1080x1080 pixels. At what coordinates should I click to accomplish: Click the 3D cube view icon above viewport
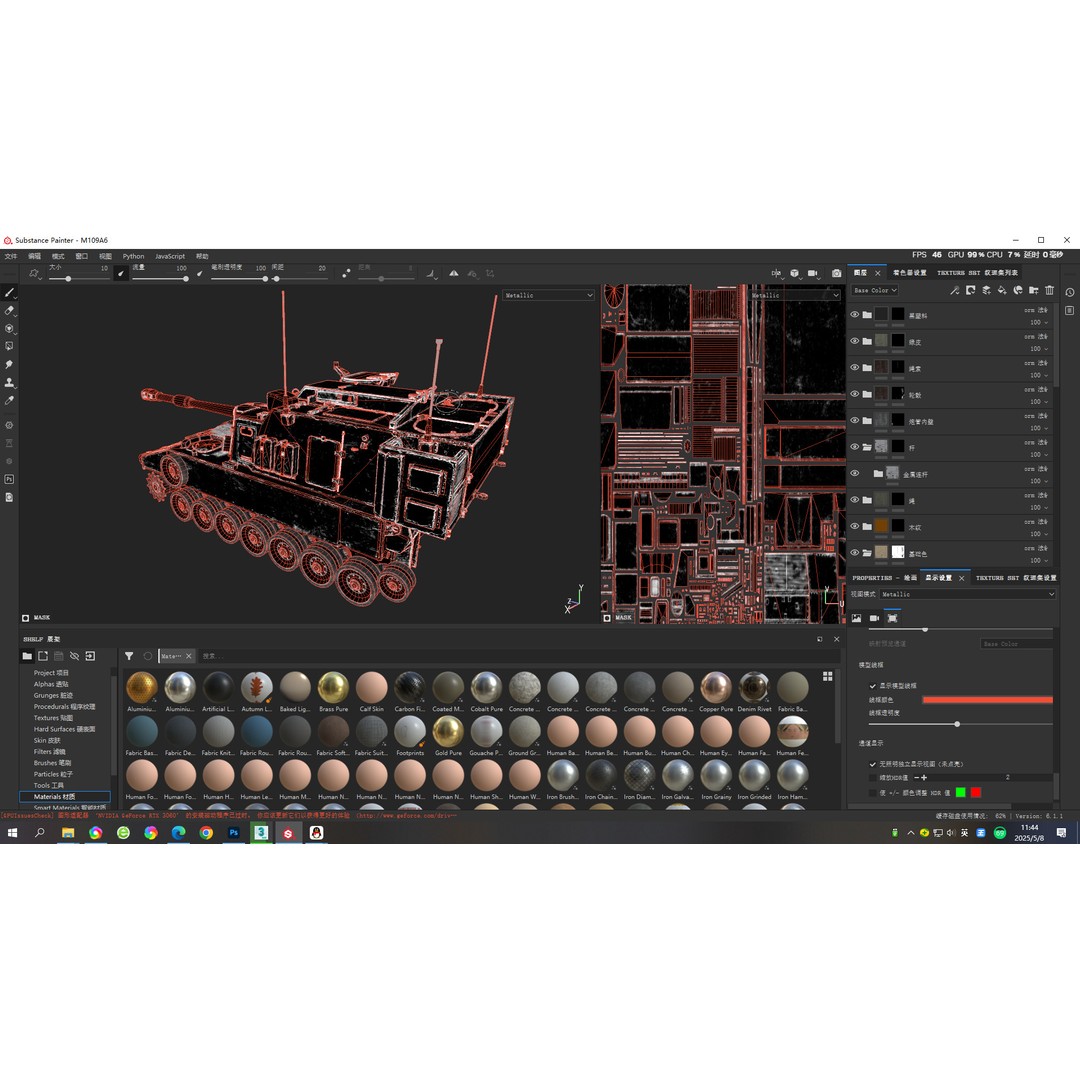click(794, 273)
